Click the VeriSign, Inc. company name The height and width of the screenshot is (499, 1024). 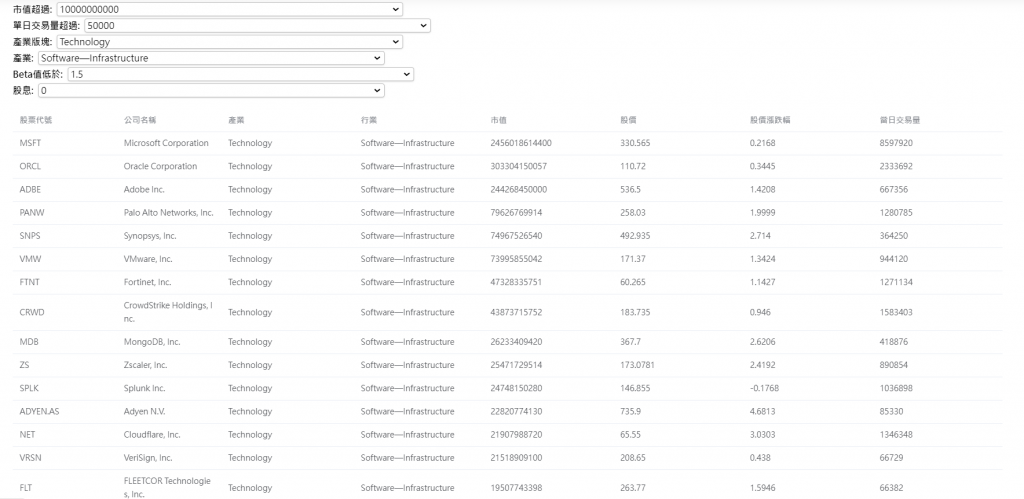[x=150, y=458]
